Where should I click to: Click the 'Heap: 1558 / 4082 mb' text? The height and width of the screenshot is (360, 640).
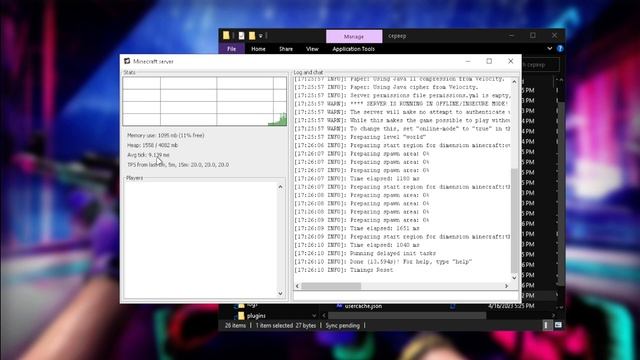(x=153, y=145)
